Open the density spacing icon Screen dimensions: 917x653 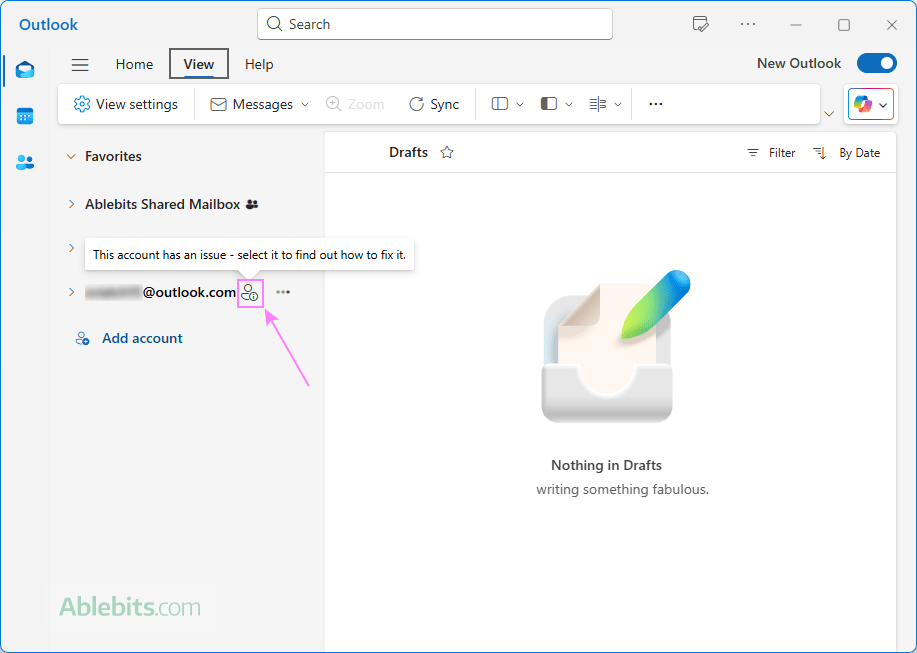pos(598,104)
